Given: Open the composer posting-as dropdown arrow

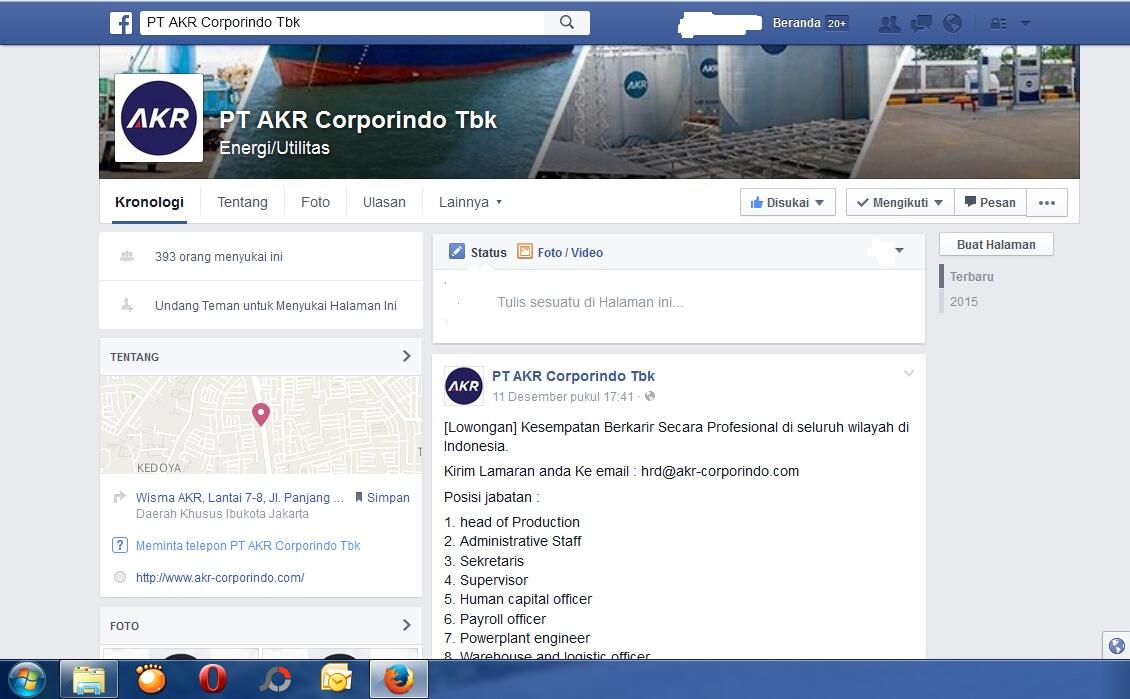Looking at the screenshot, I should coord(899,250).
